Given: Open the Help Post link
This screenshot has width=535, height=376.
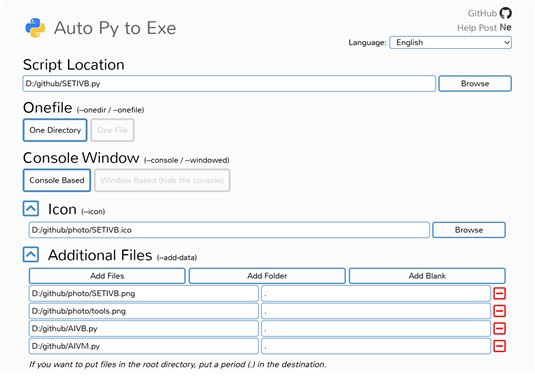Looking at the screenshot, I should [477, 28].
